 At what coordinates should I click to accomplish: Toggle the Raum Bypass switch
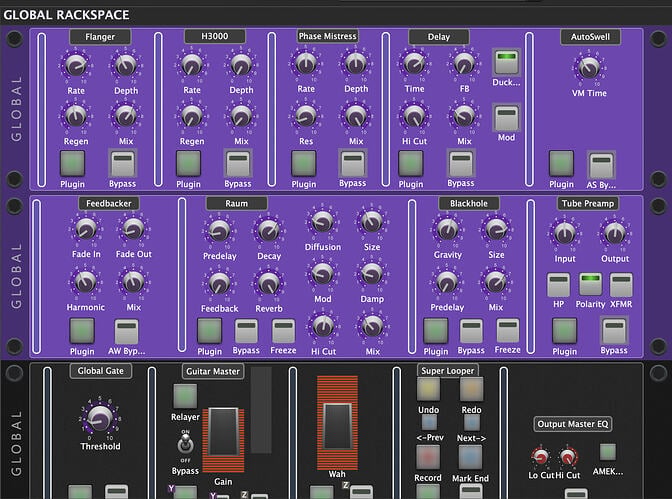click(246, 331)
